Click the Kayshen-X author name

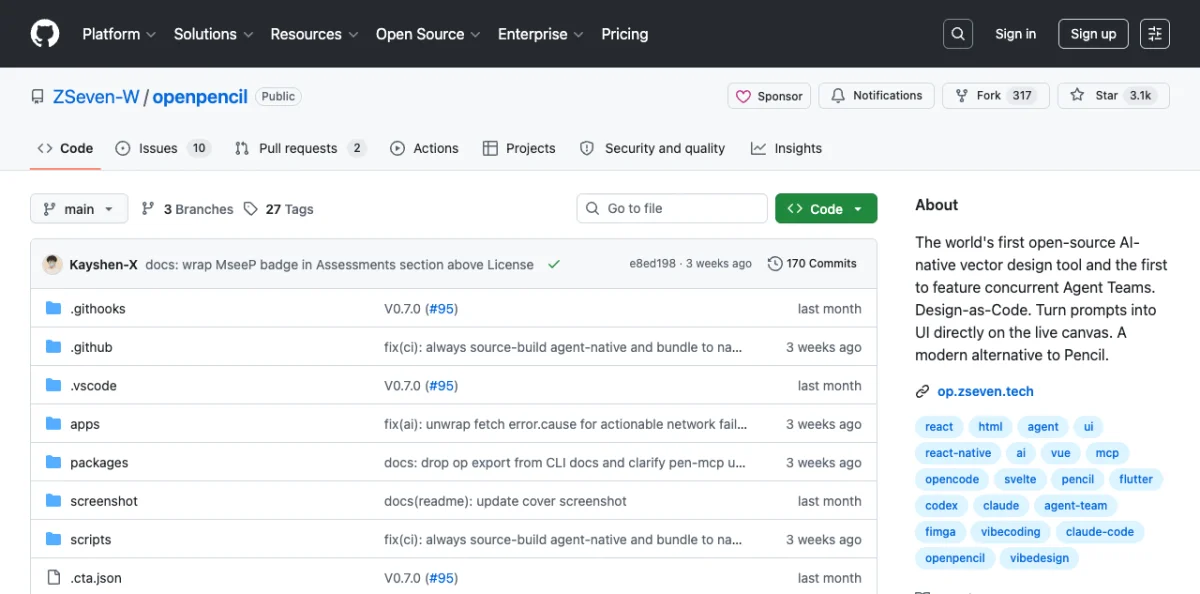point(104,264)
